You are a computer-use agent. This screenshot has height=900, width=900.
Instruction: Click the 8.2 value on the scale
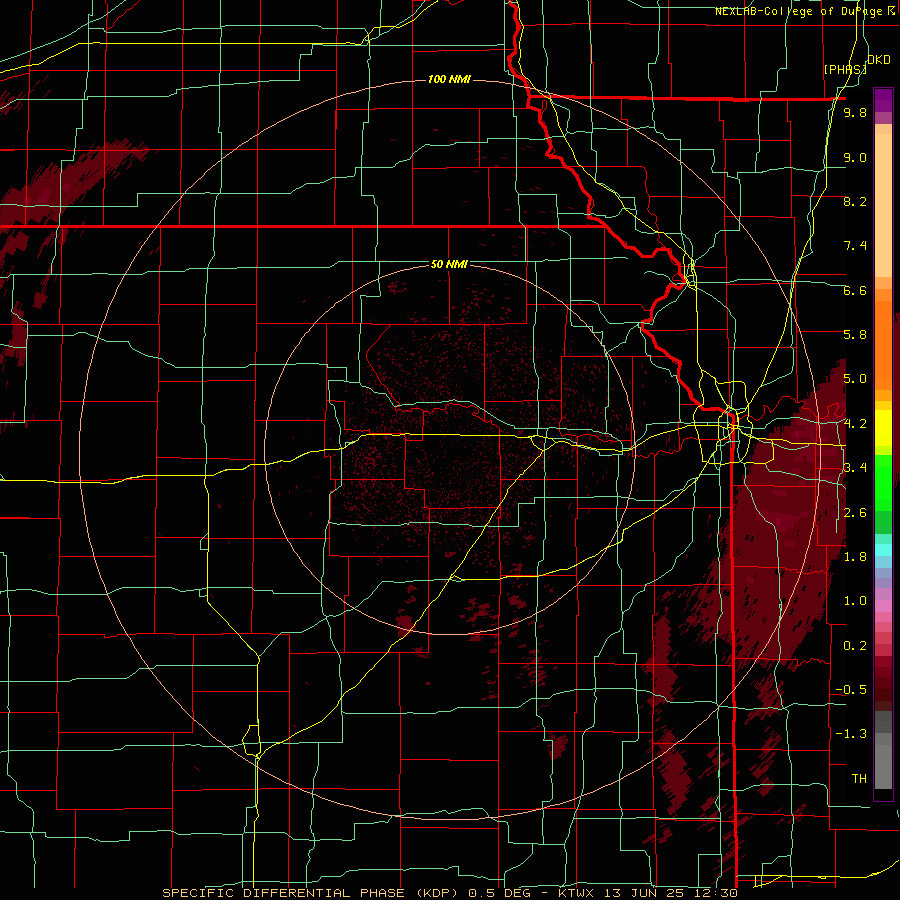855,201
